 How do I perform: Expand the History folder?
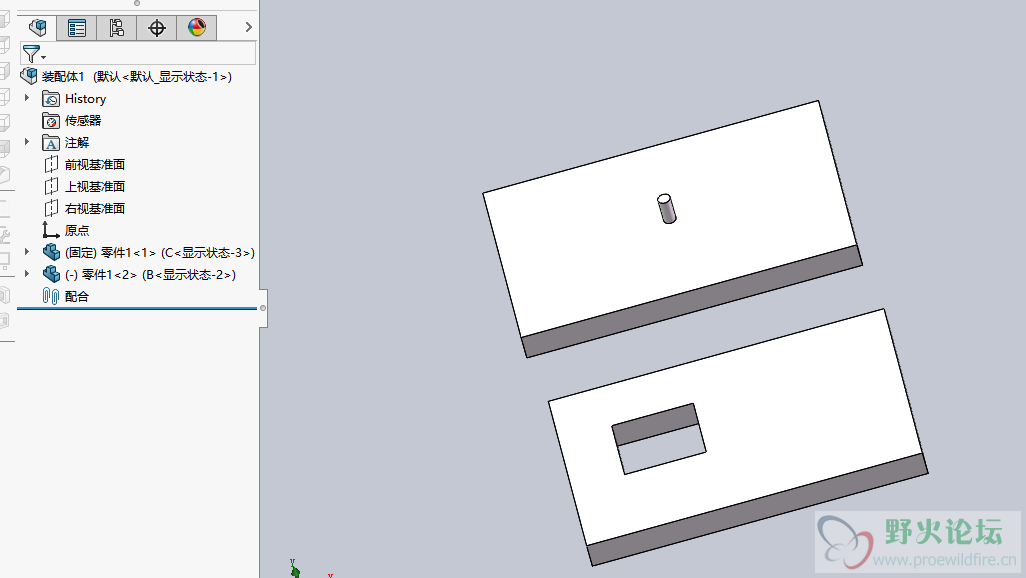coord(27,98)
